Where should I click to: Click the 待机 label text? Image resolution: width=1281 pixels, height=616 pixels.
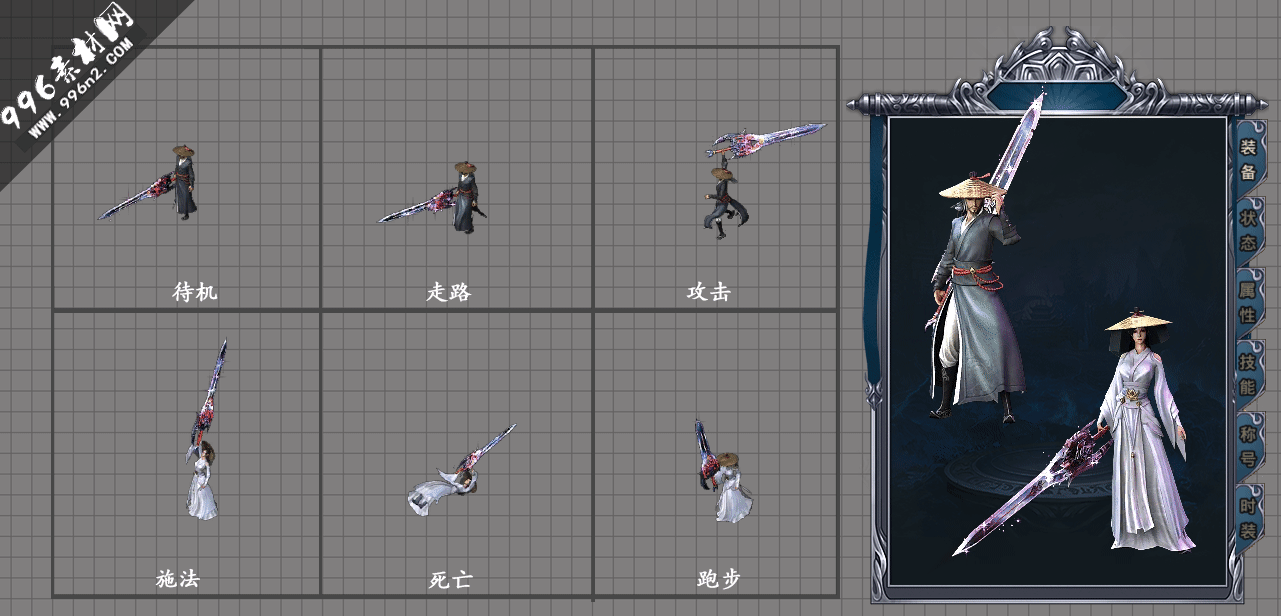(x=194, y=292)
